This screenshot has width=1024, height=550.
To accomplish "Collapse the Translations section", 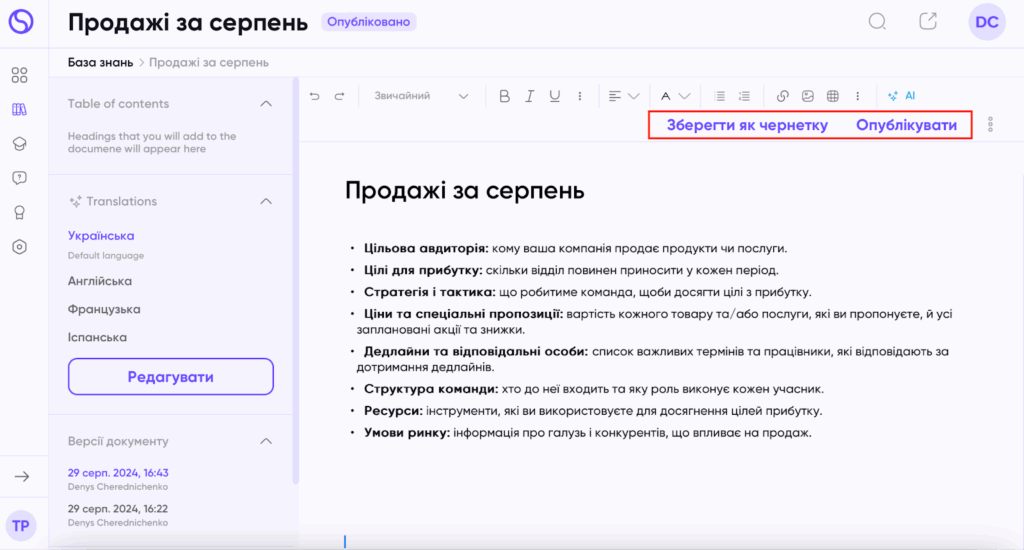I will (x=266, y=201).
